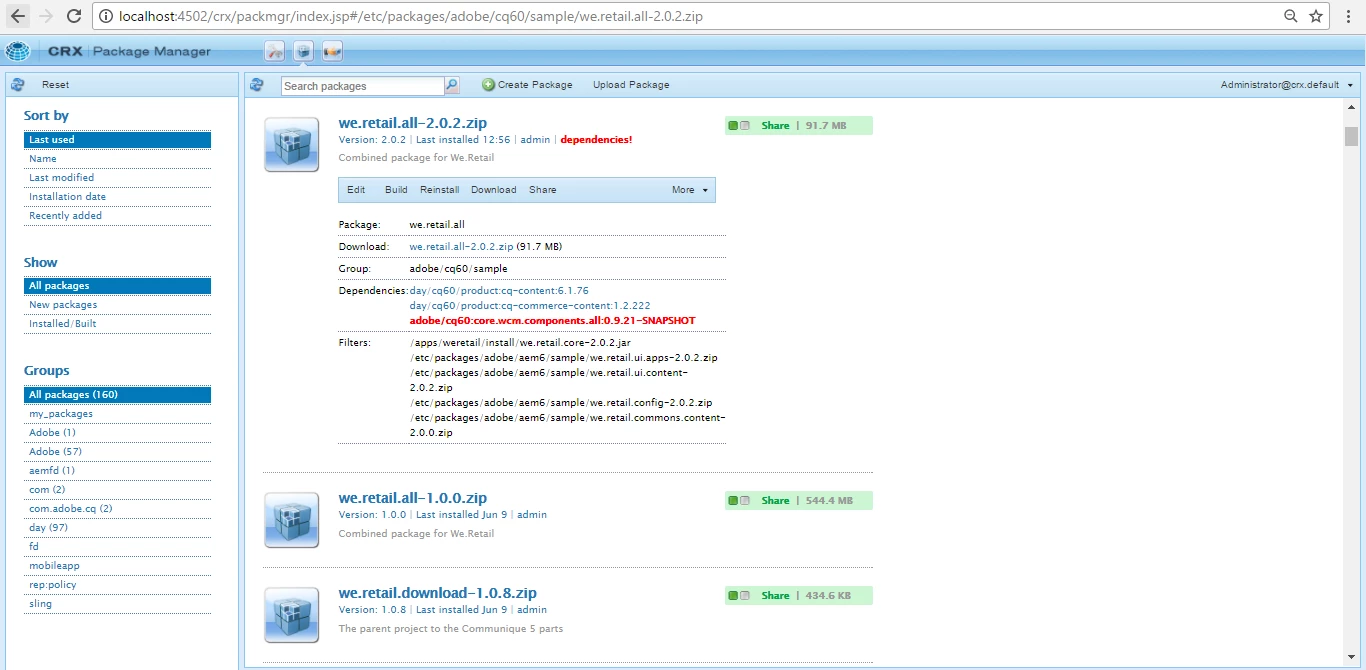
Task: Click Build in the package toolbar
Action: (x=396, y=190)
